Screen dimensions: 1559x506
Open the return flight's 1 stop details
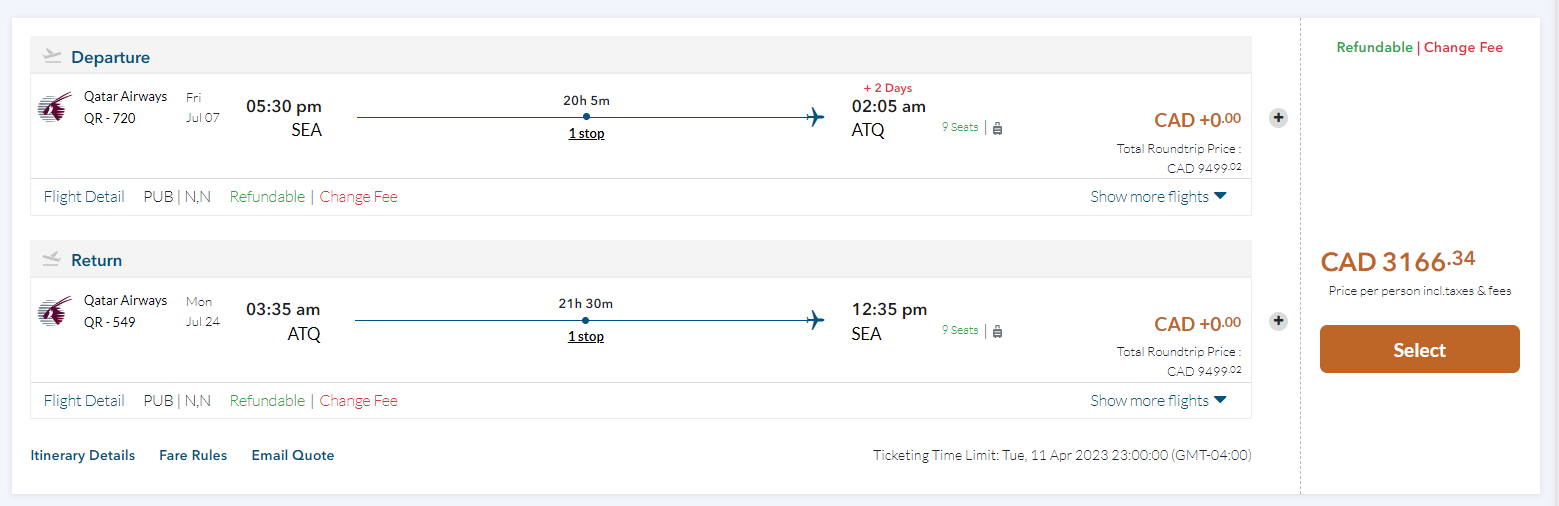point(586,337)
